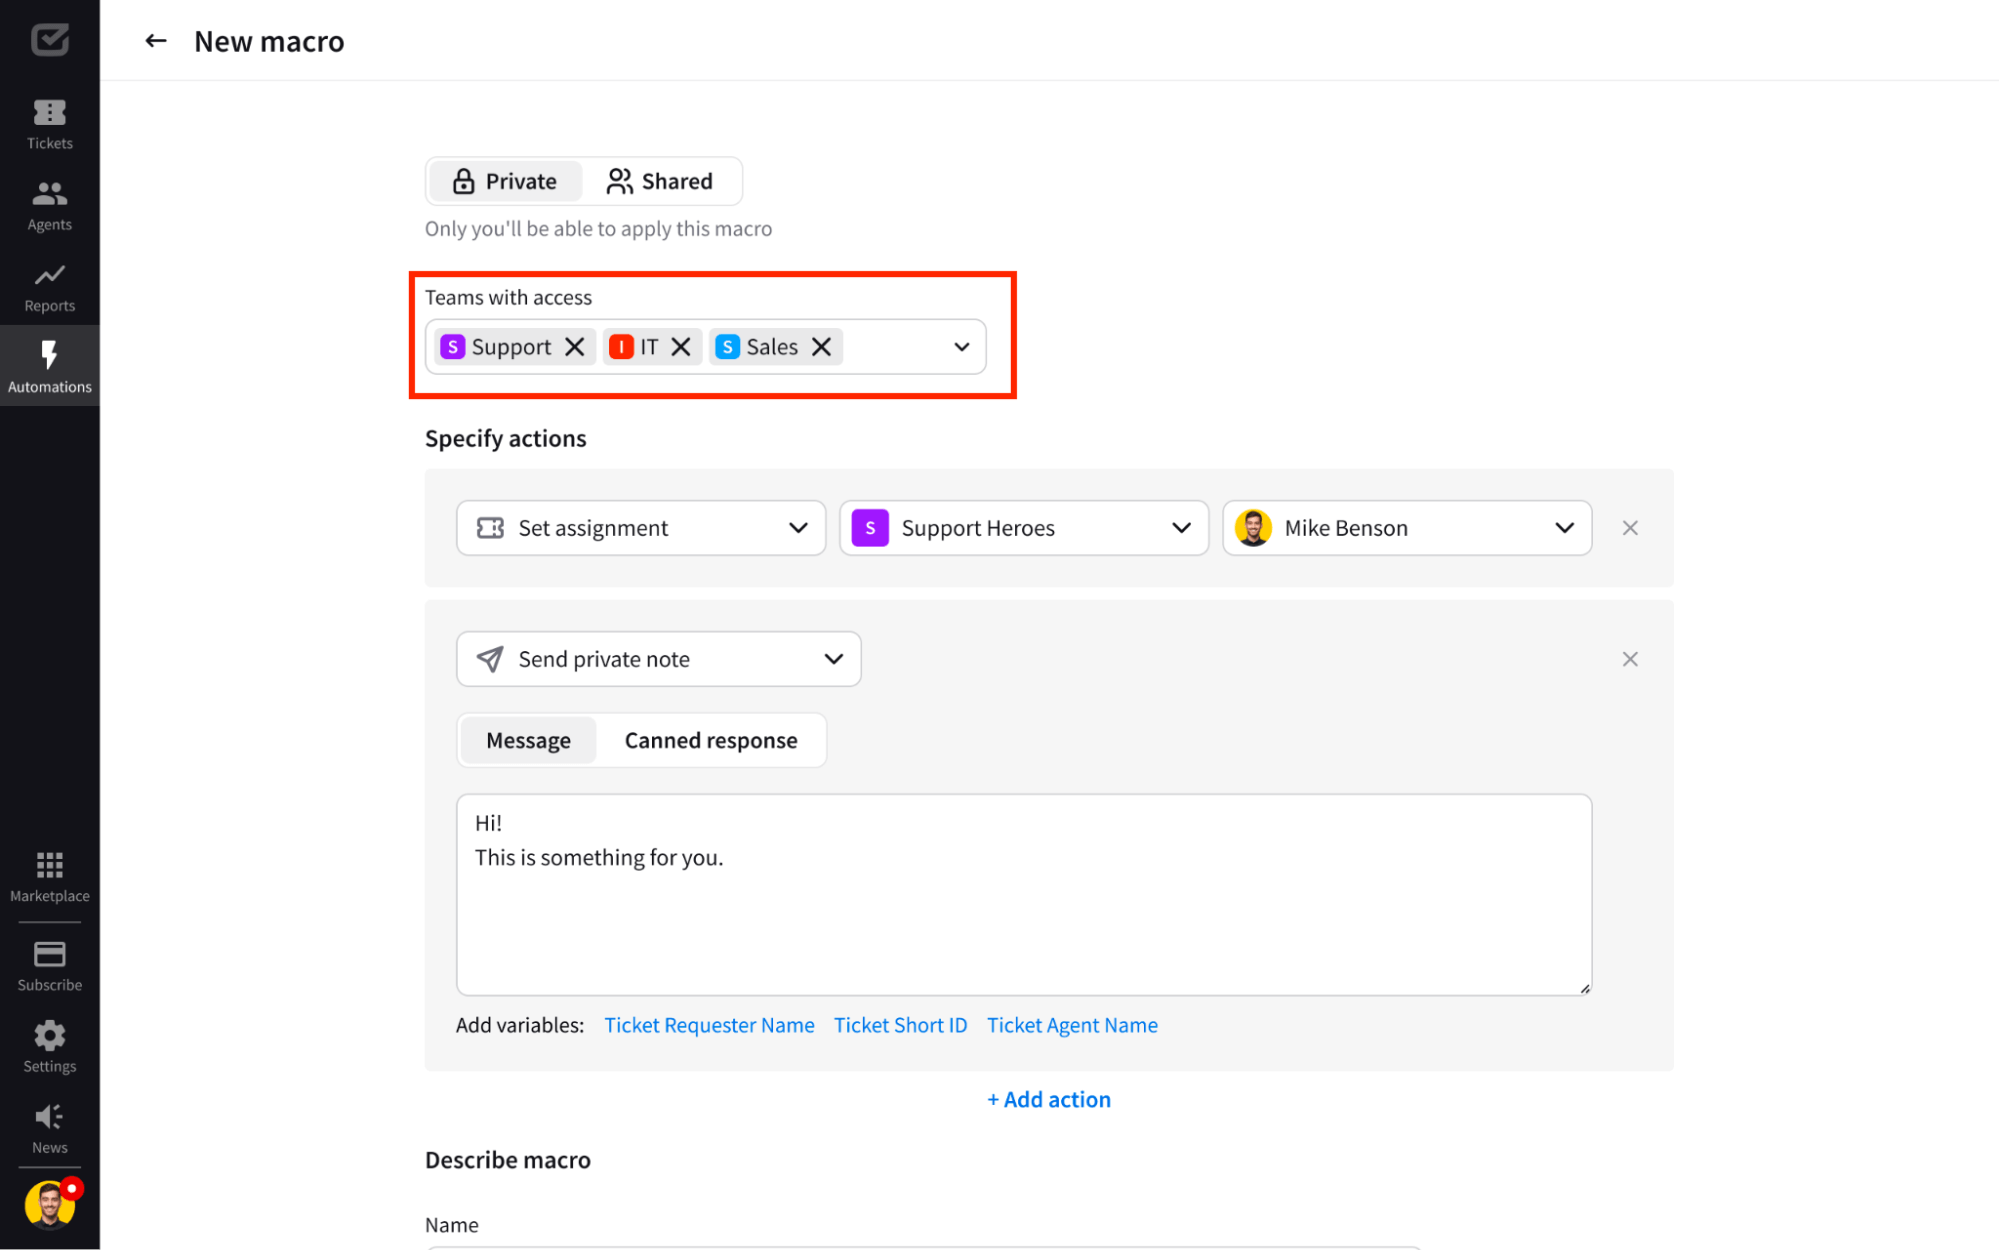Remove the Sales team tag

pyautogui.click(x=821, y=347)
